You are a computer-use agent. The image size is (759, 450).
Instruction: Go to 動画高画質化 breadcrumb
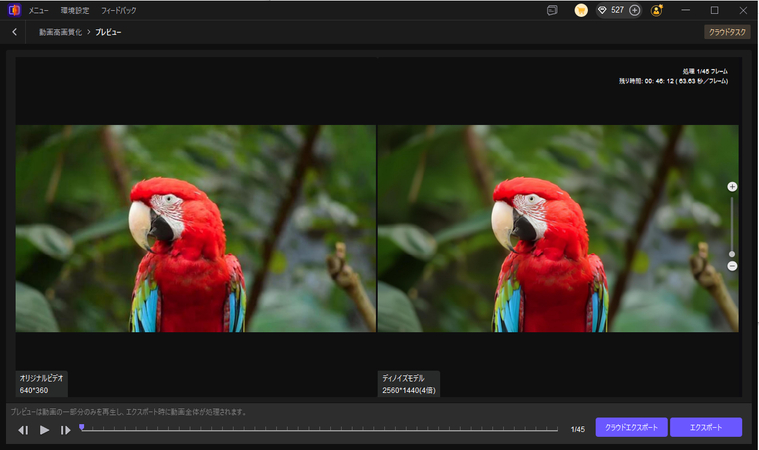[59, 32]
